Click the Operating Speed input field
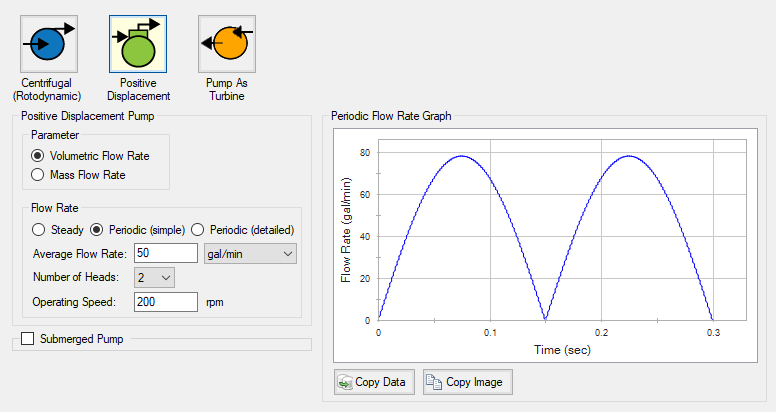 coord(165,301)
